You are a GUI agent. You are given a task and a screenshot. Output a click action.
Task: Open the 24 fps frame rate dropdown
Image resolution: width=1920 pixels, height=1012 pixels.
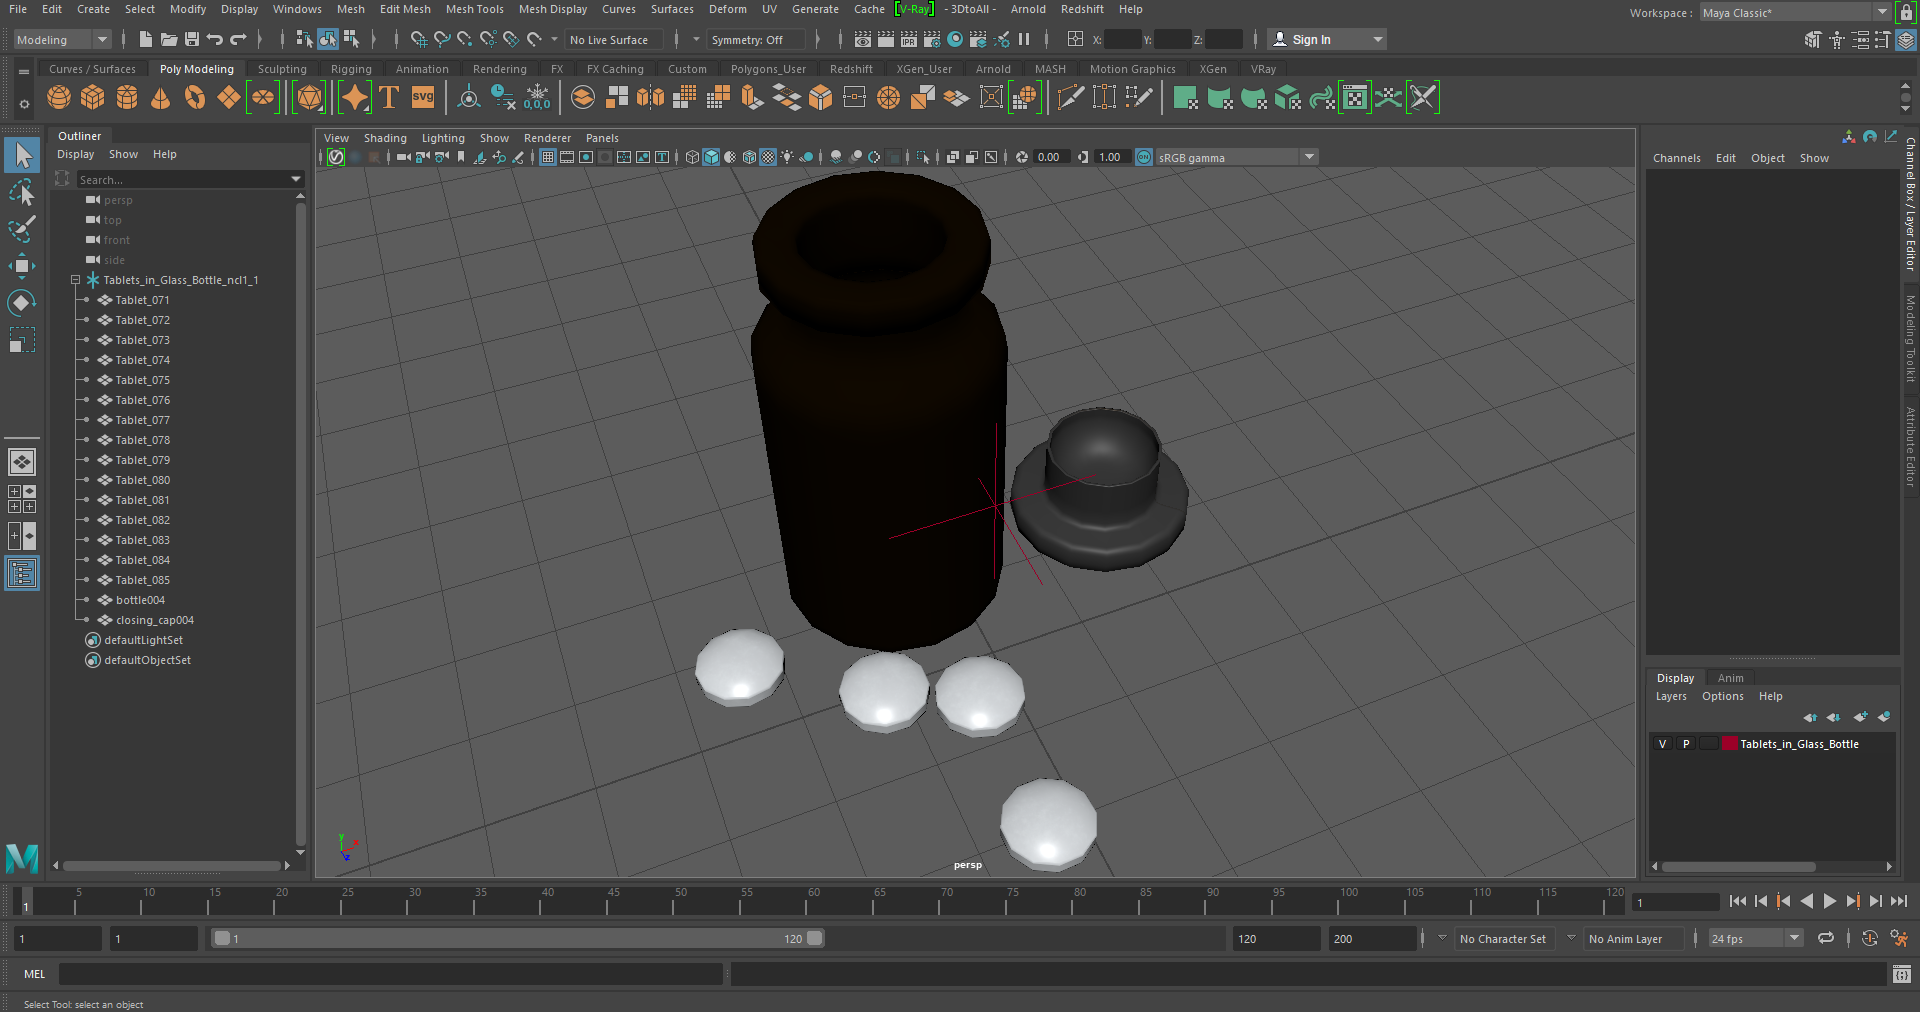(x=1755, y=938)
